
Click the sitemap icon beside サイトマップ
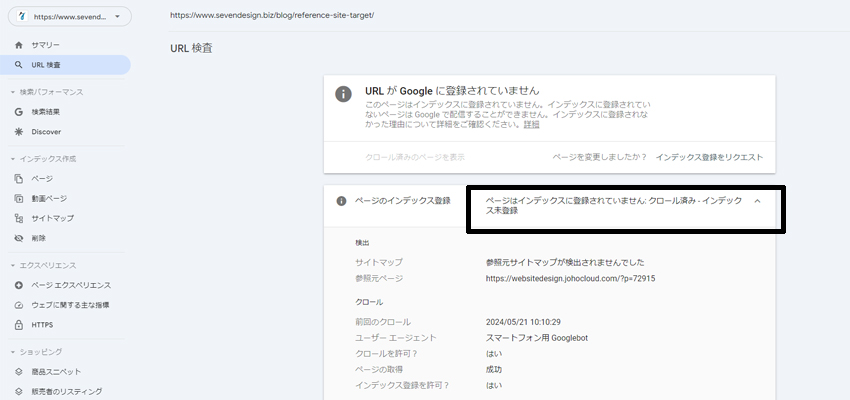[x=19, y=218]
